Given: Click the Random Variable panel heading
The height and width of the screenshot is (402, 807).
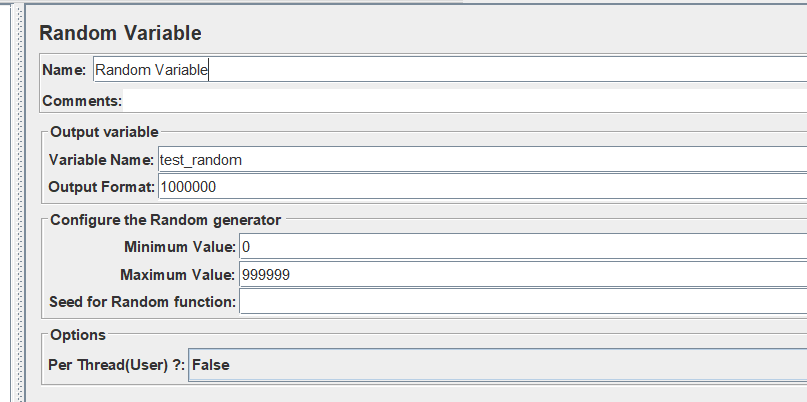Looking at the screenshot, I should (120, 33).
